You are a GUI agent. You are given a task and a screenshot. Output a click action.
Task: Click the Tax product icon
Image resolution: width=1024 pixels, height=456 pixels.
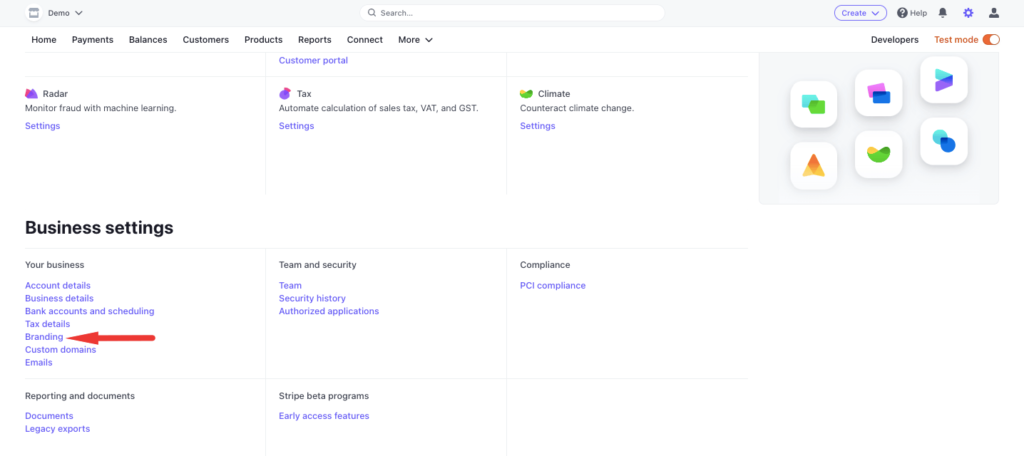click(285, 93)
